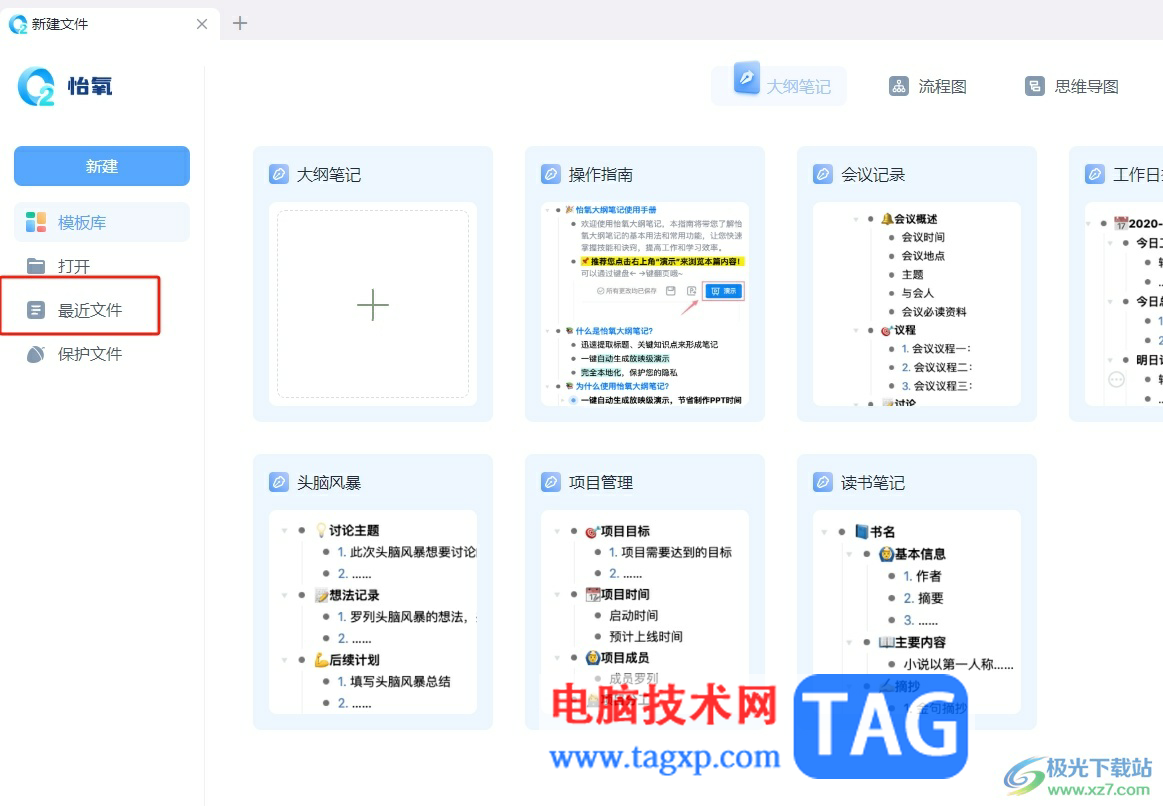Click the 会议时间 line in 会议记录

(923, 237)
